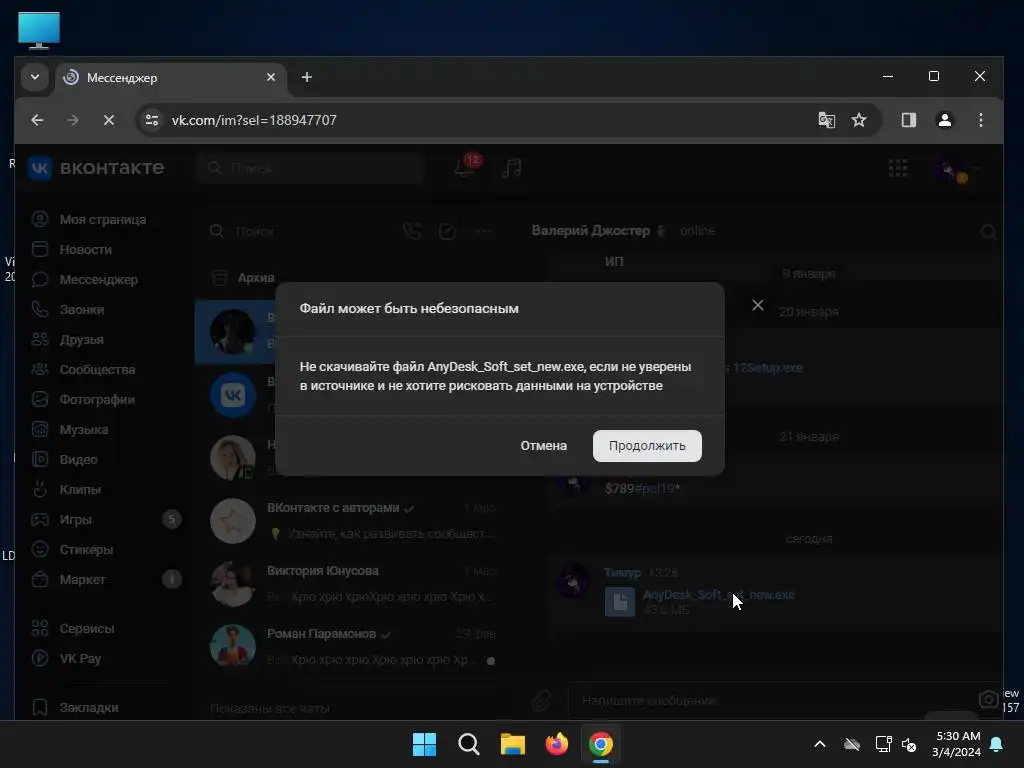Open the Windows Start menu
1024x768 pixels.
tap(424, 744)
